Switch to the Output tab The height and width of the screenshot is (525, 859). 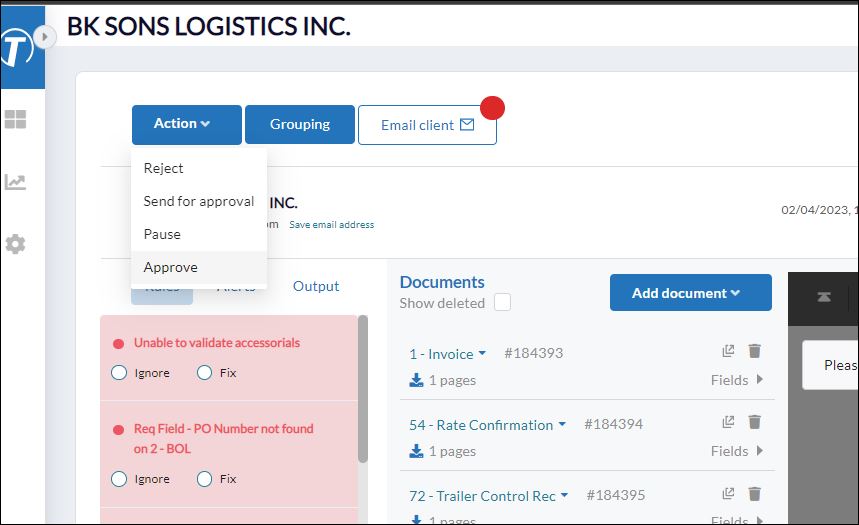coord(316,286)
